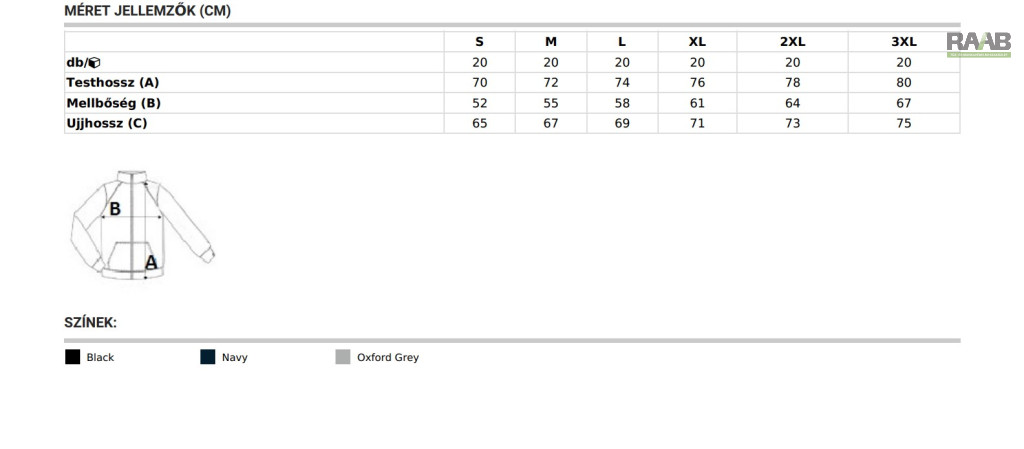Screen dimensions: 1024x449
Task: Click the 2XL size column header
Action: [x=793, y=42]
